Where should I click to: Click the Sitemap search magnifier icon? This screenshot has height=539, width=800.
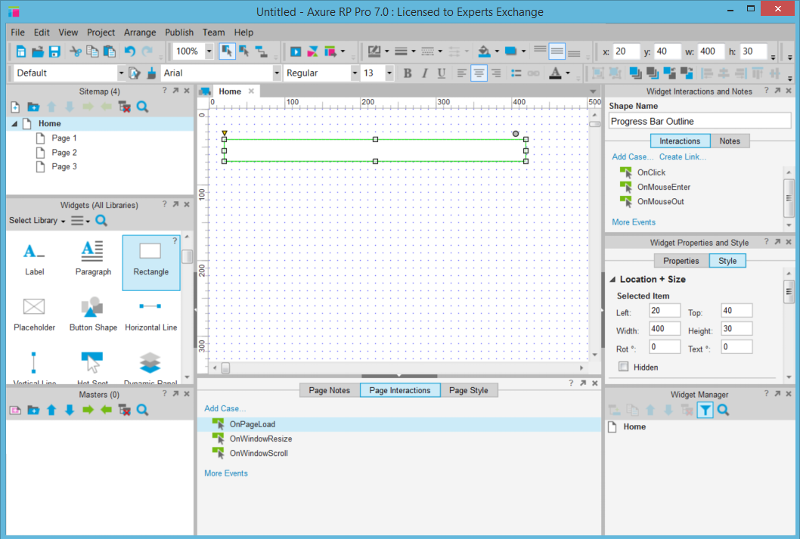[143, 107]
